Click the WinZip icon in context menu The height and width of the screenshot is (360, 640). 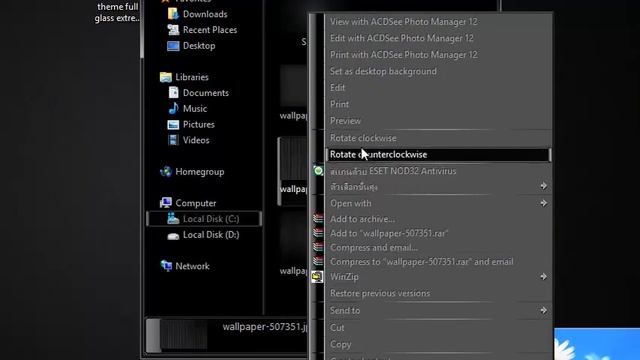tap(317, 277)
